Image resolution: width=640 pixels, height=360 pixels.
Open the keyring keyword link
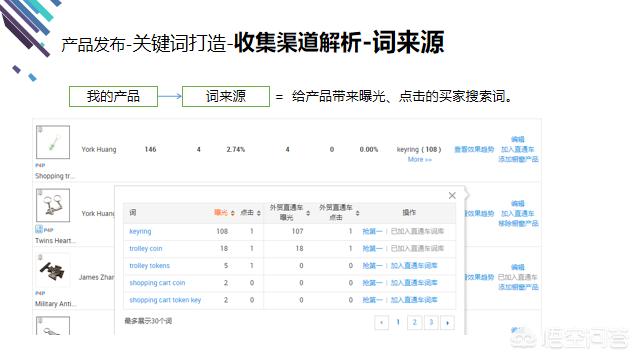(140, 231)
